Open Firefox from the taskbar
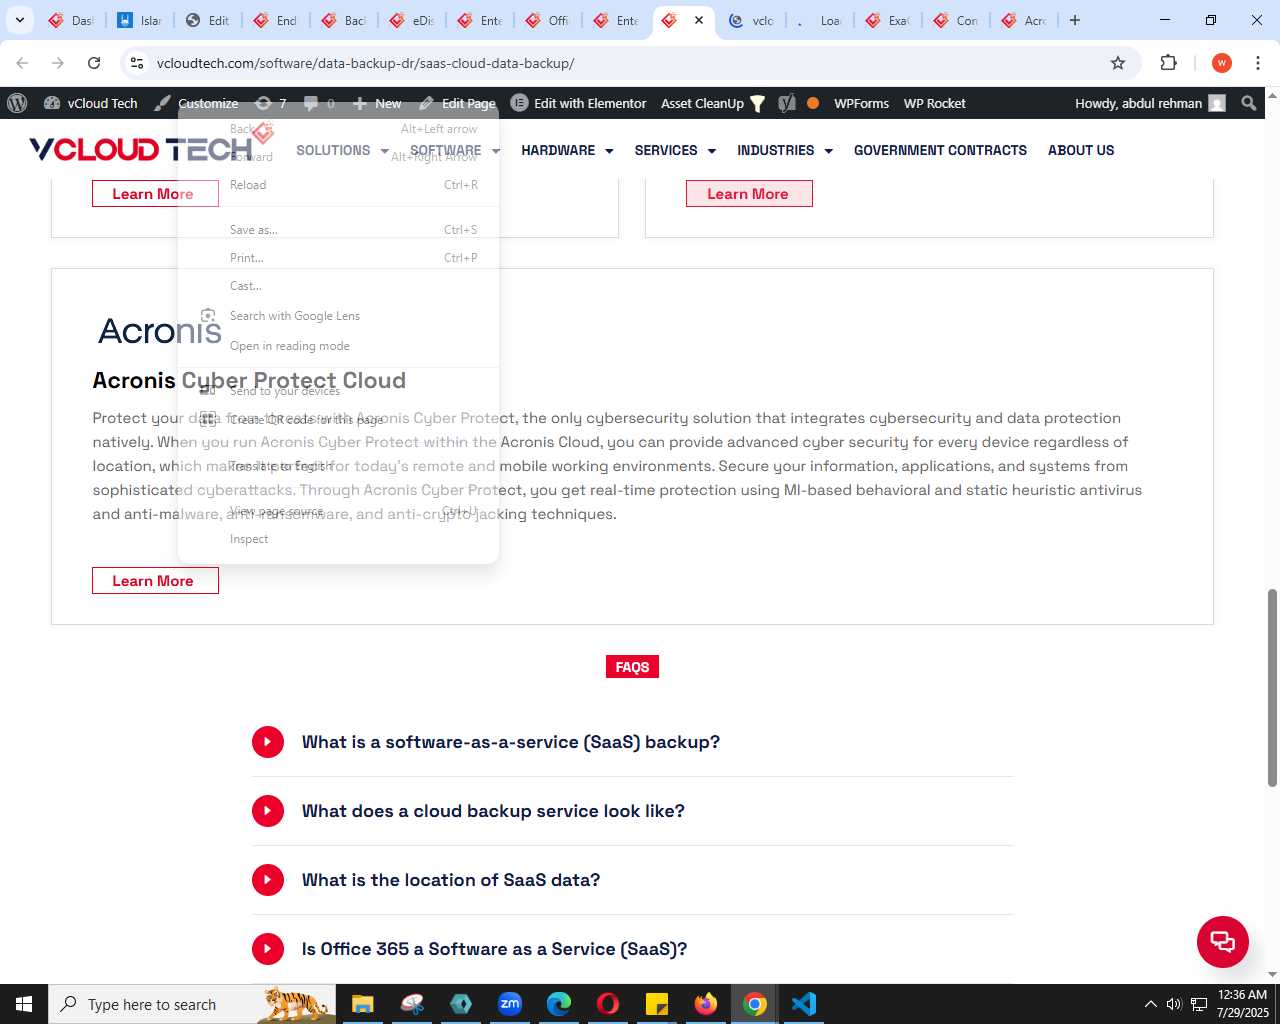The width and height of the screenshot is (1280, 1024). (x=706, y=1004)
